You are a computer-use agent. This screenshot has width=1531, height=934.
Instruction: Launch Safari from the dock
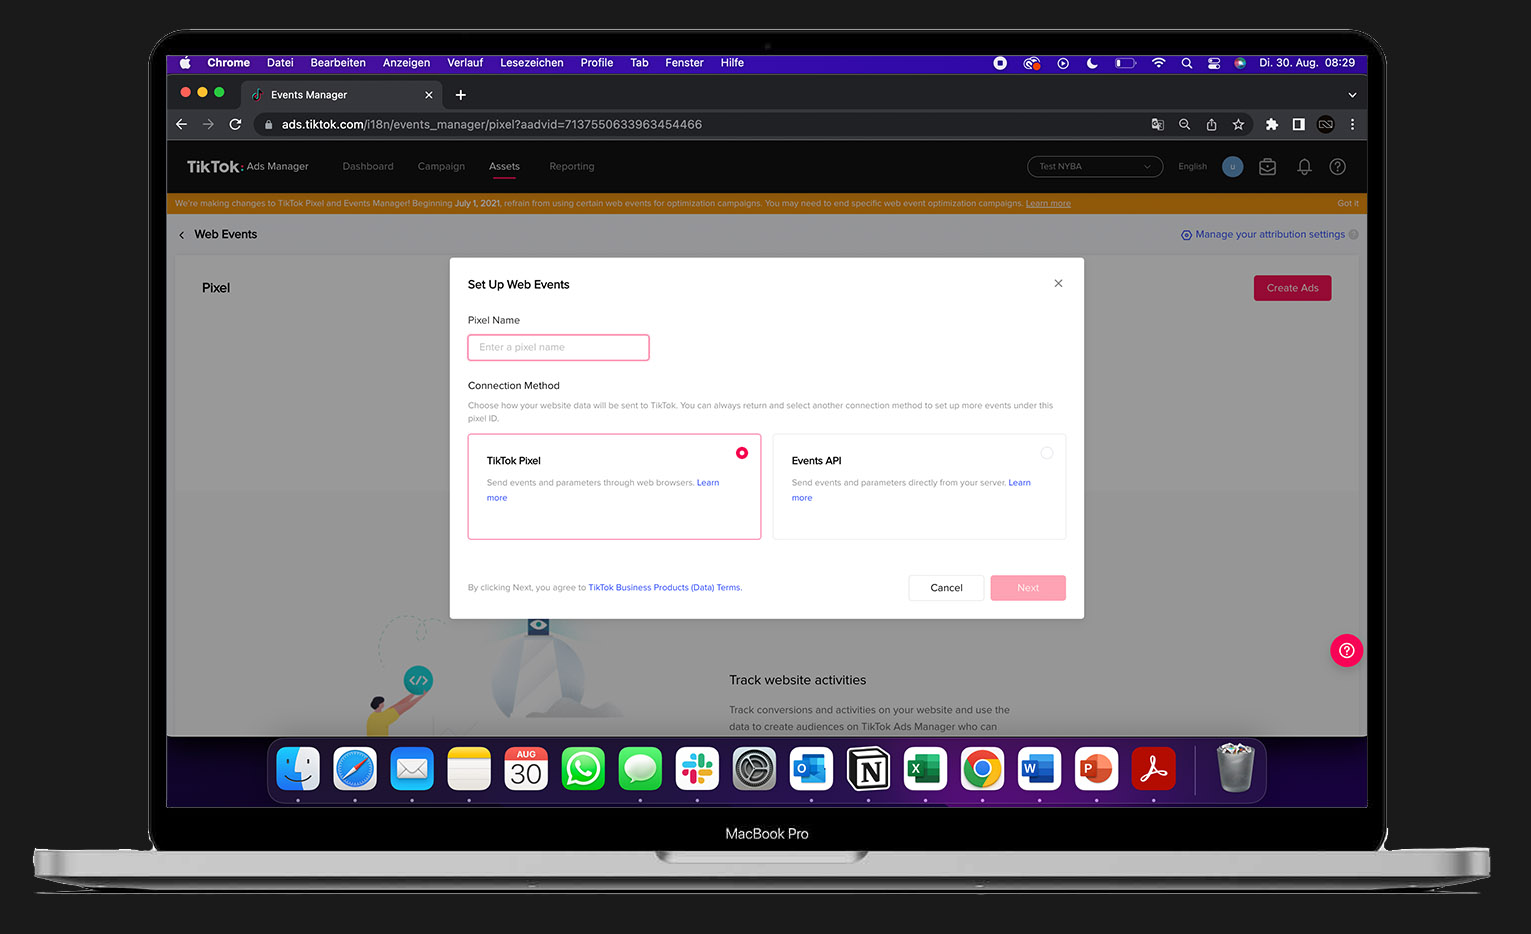click(x=355, y=769)
